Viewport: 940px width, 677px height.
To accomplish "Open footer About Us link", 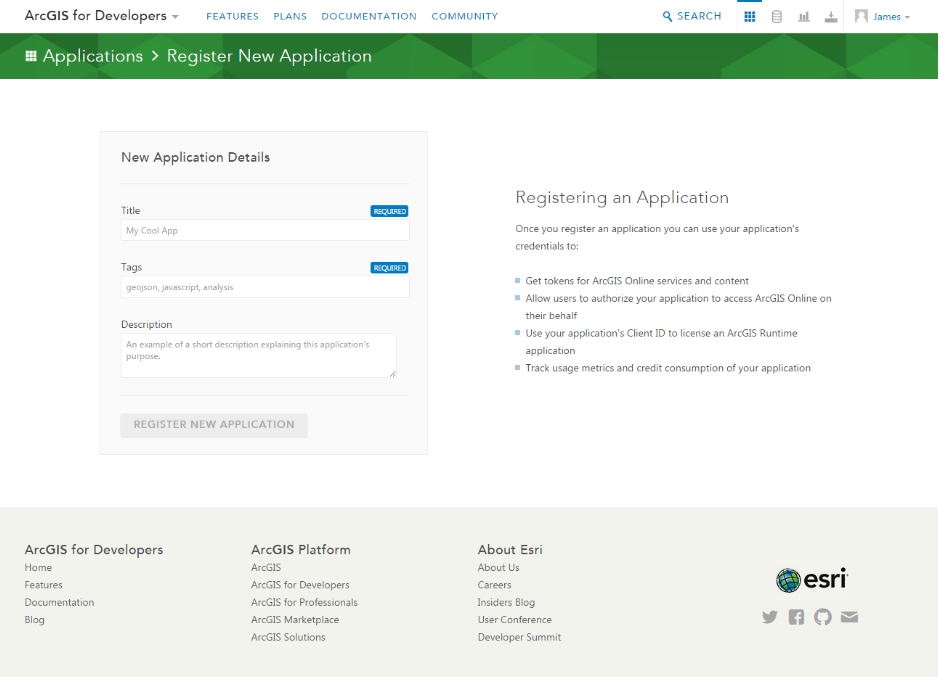I will pos(499,567).
